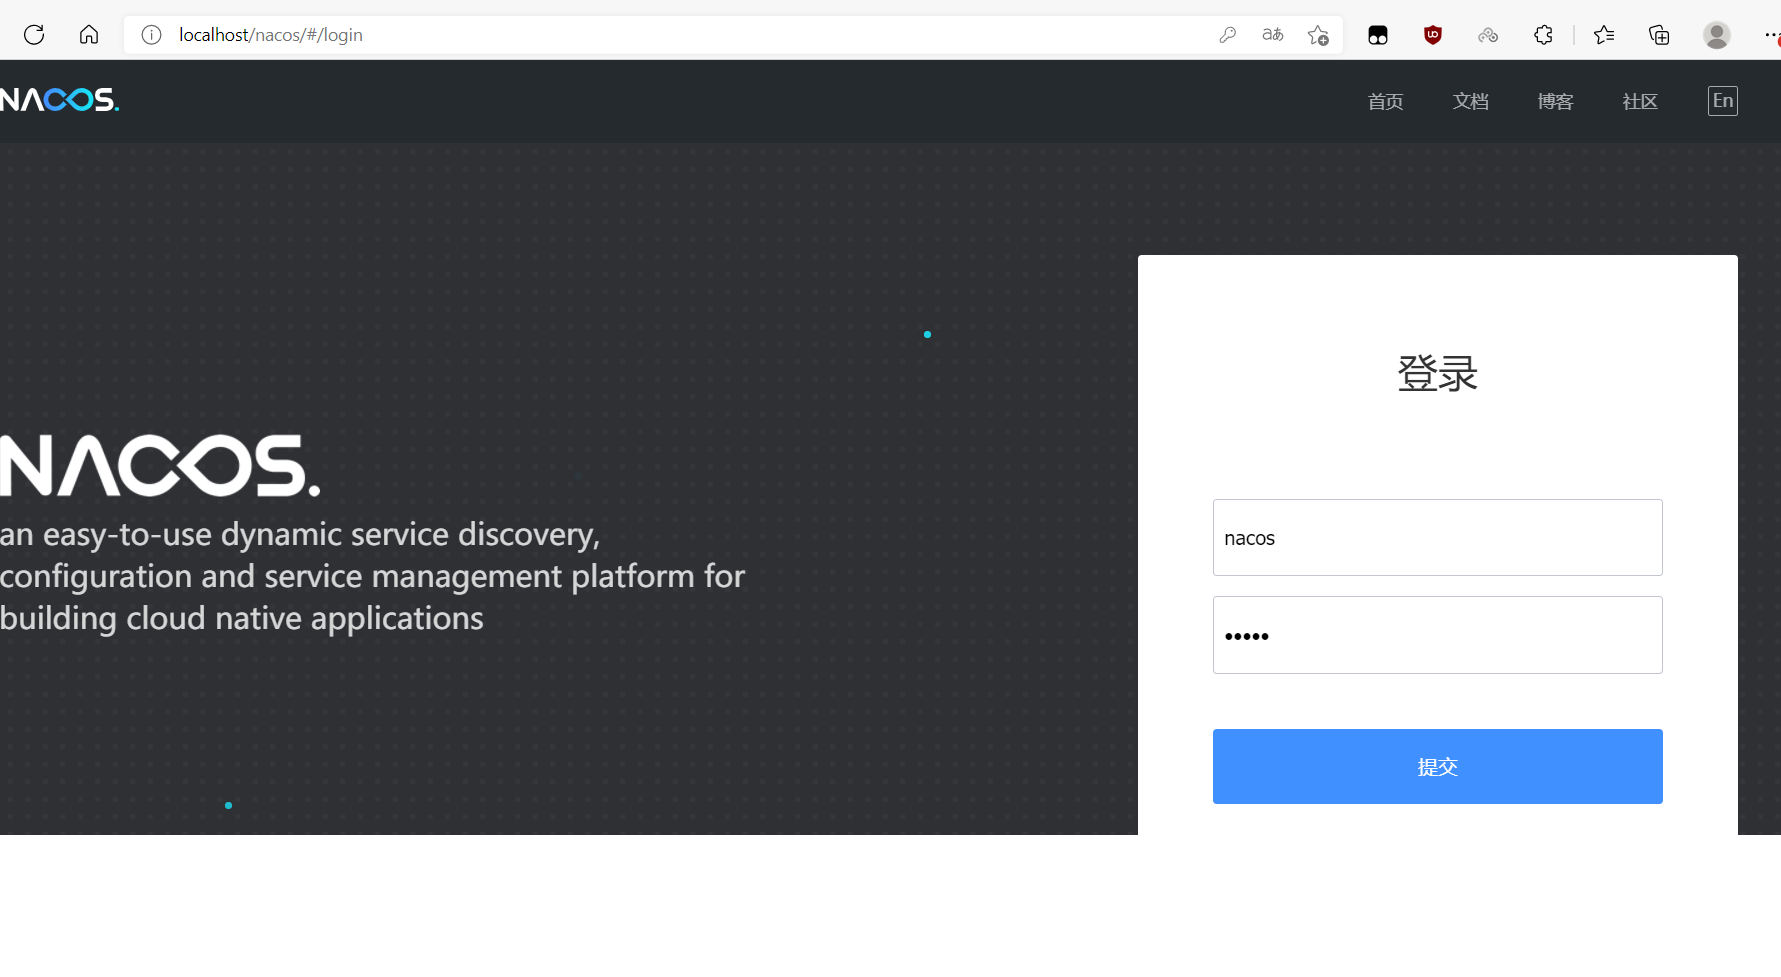Reload the page with the refresh icon
Viewport: 1781px width, 977px height.
tap(34, 35)
